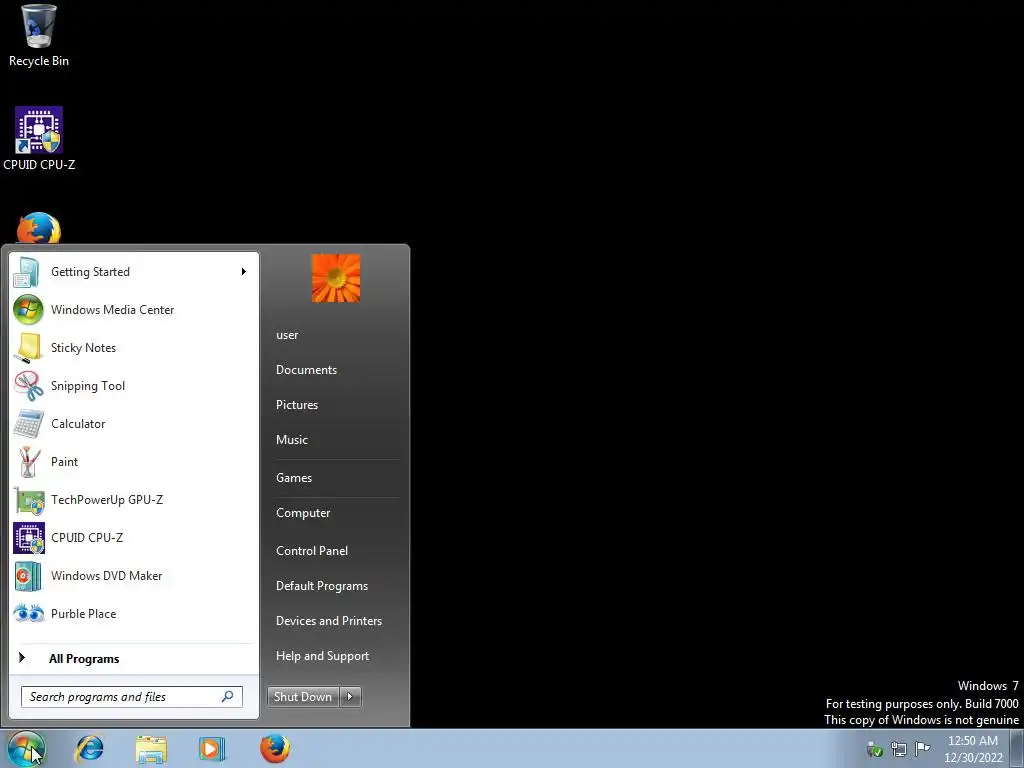This screenshot has width=1024, height=768.
Task: Click the network icon in system tray
Action: (899, 748)
